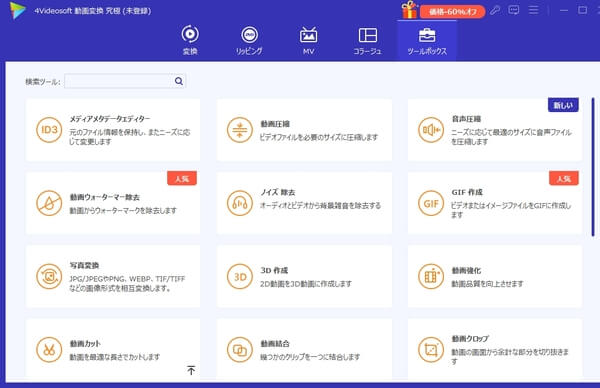
Task: Click the 動画カット title text
Action: 85,344
